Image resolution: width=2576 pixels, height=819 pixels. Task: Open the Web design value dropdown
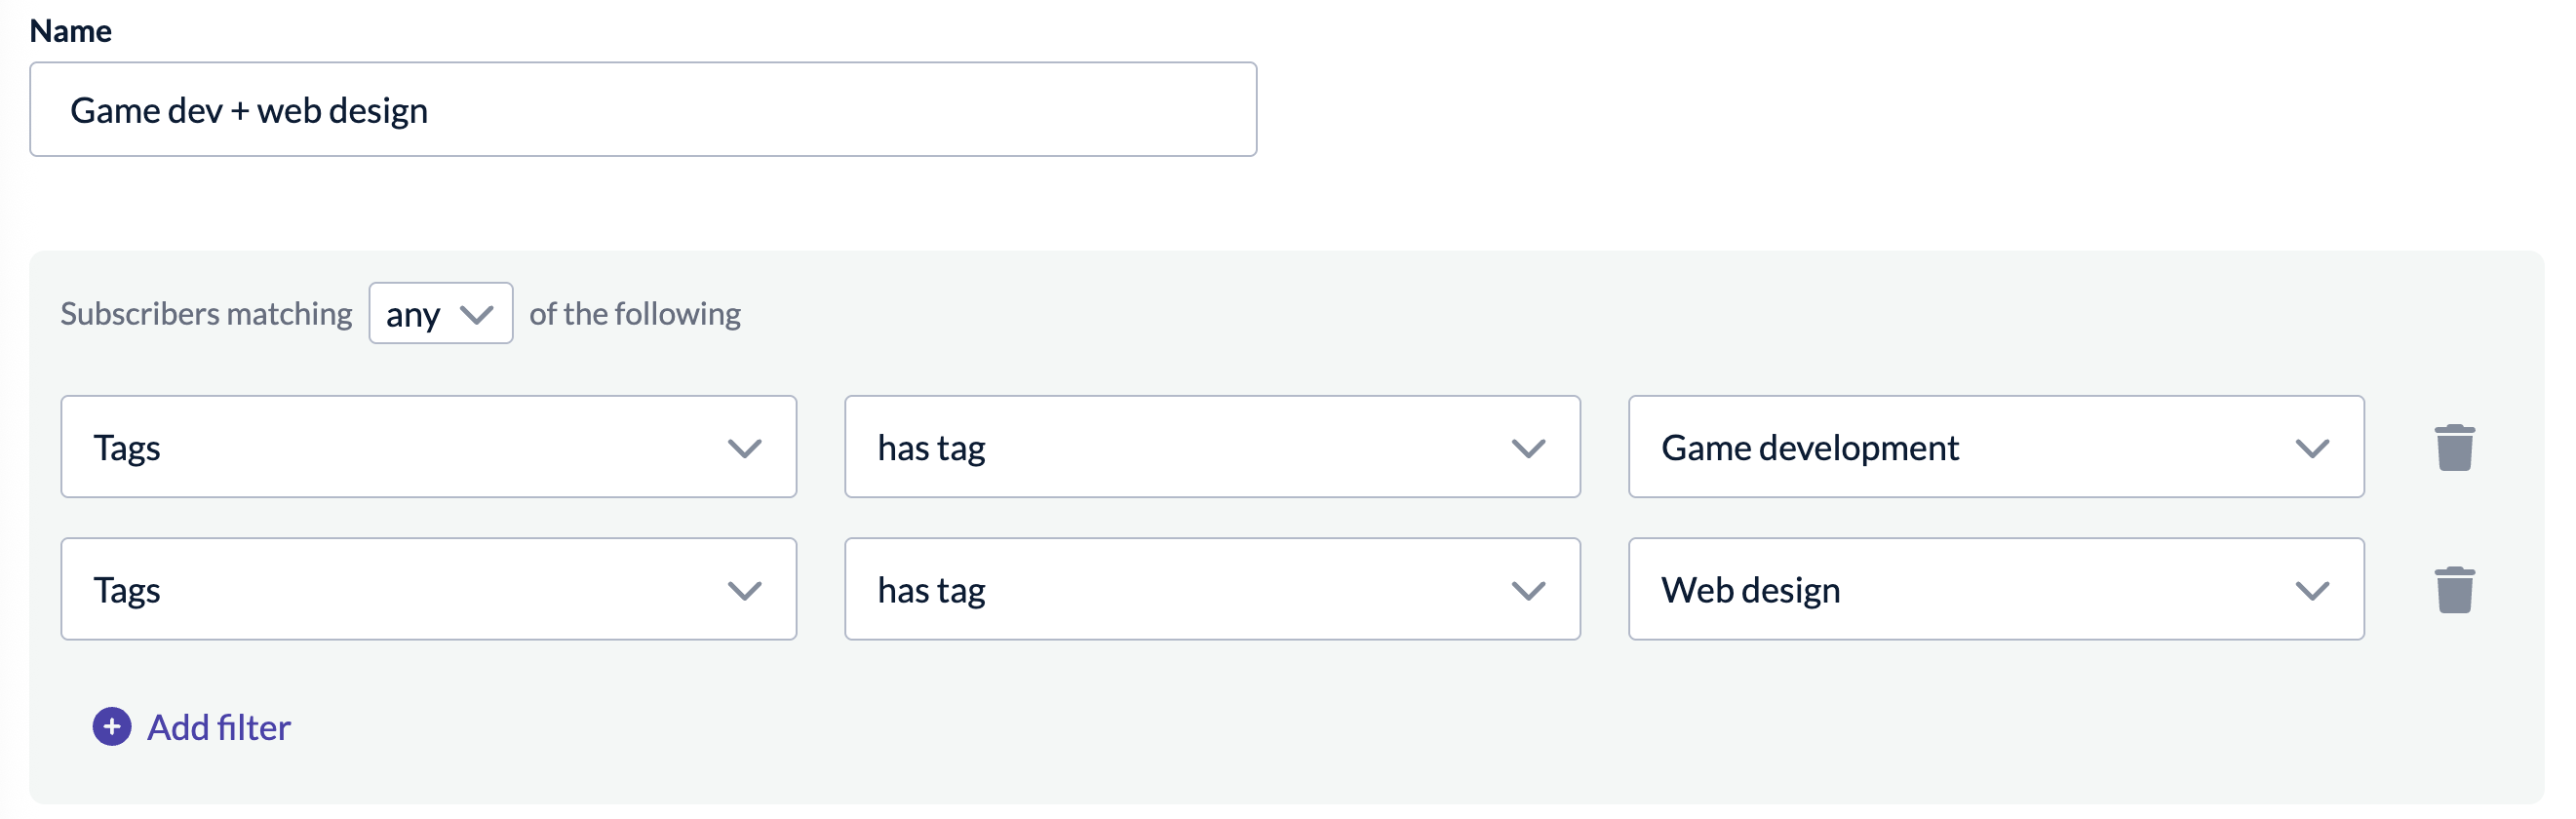pyautogui.click(x=1996, y=590)
